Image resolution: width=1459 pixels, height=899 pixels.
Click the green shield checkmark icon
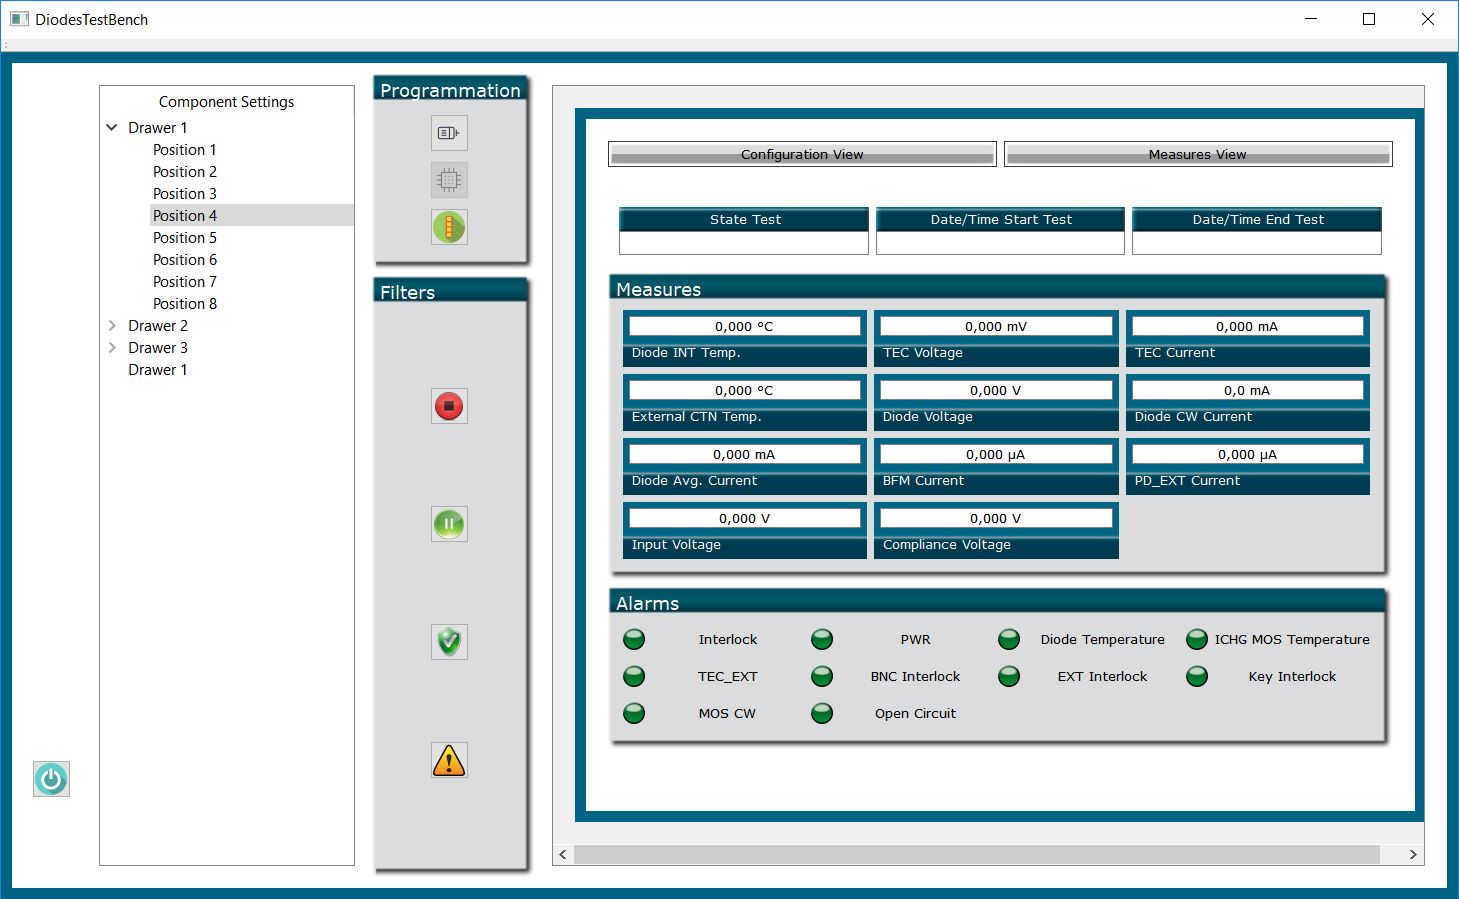click(449, 641)
